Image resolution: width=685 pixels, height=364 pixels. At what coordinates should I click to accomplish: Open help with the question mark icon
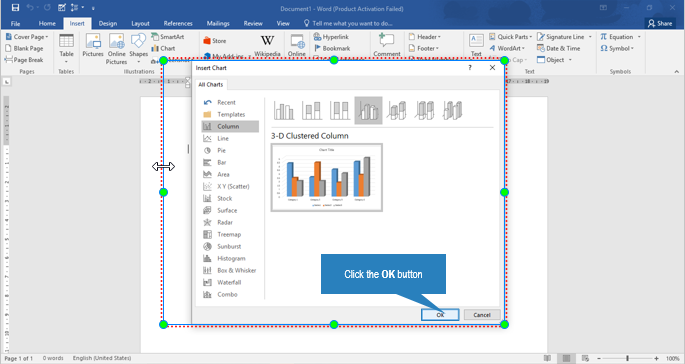click(470, 68)
